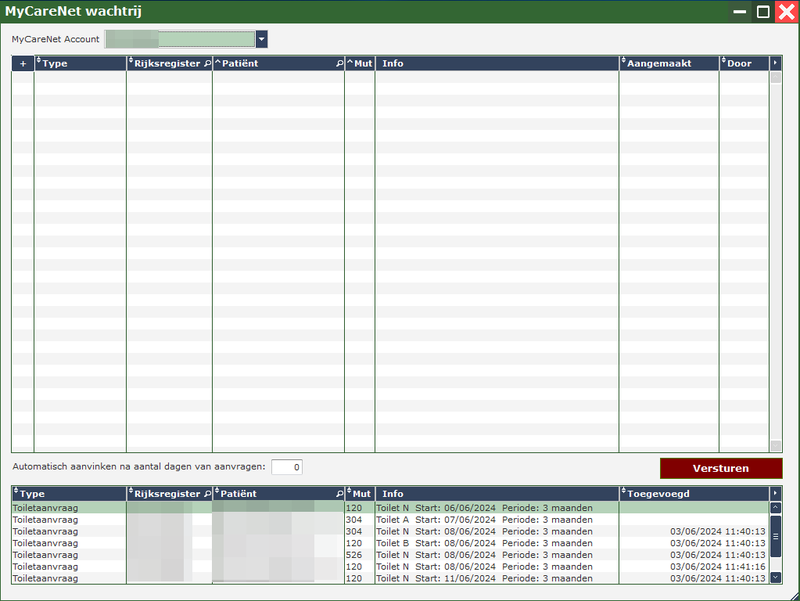Expand lower table column arrow icon
Image resolution: width=800 pixels, height=601 pixels.
point(776,493)
